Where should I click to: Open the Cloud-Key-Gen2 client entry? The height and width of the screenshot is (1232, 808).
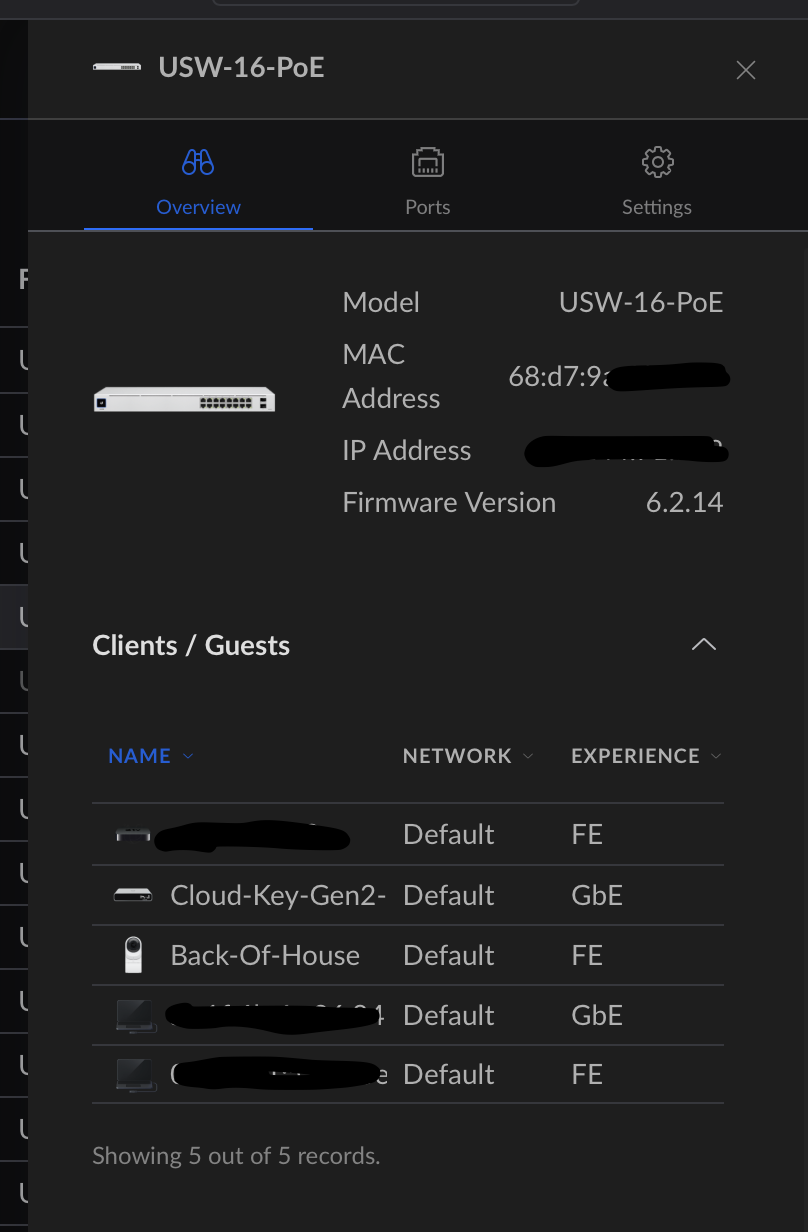278,895
